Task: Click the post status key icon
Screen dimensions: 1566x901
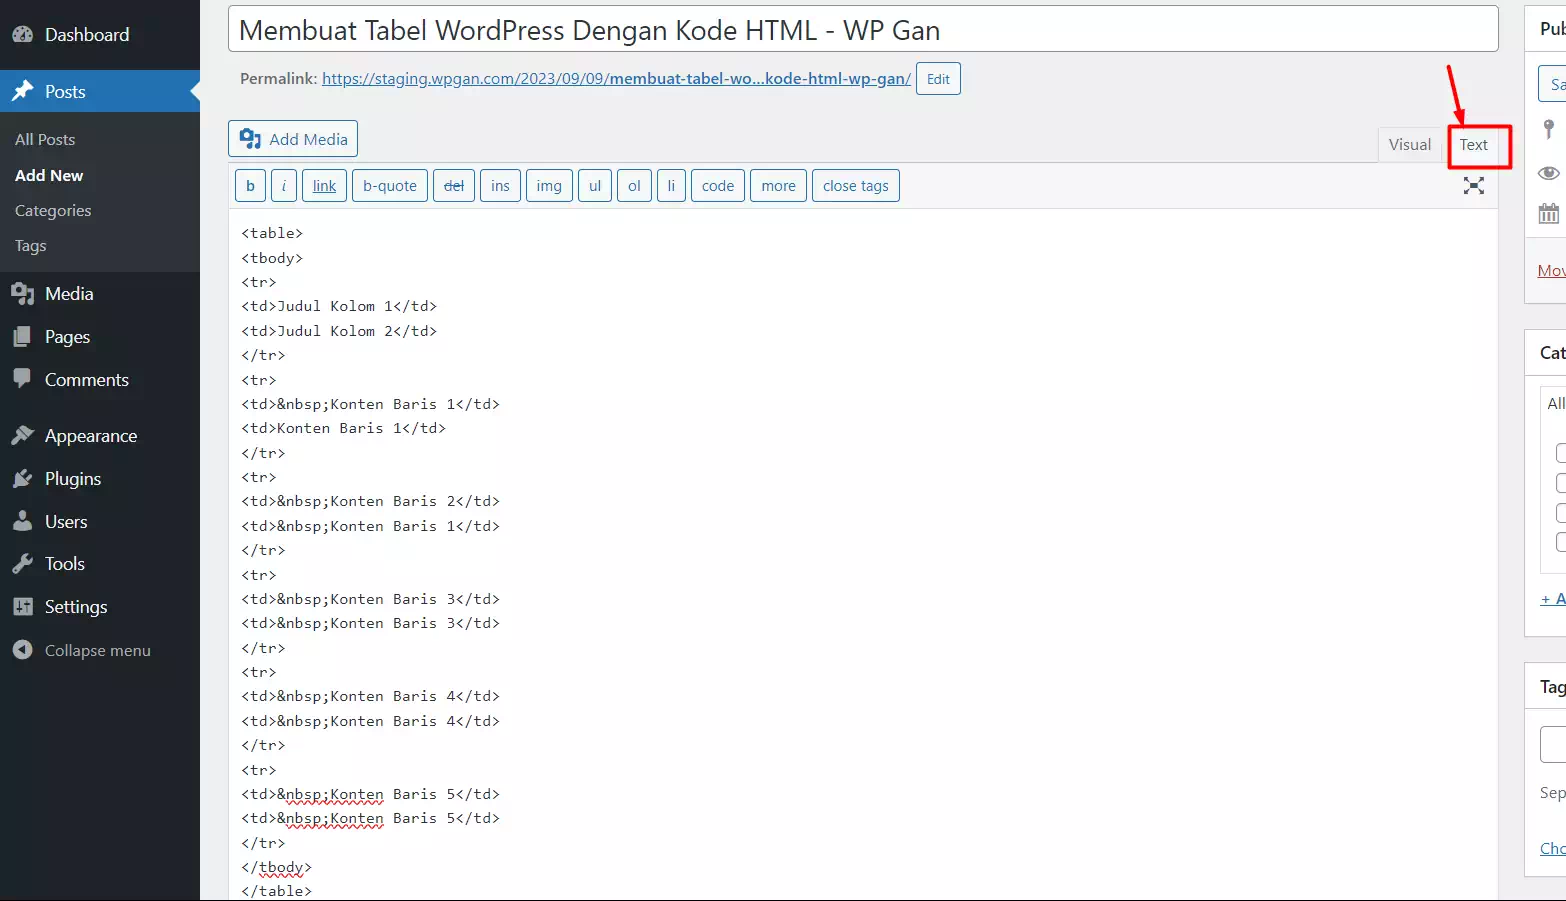Action: click(x=1549, y=129)
